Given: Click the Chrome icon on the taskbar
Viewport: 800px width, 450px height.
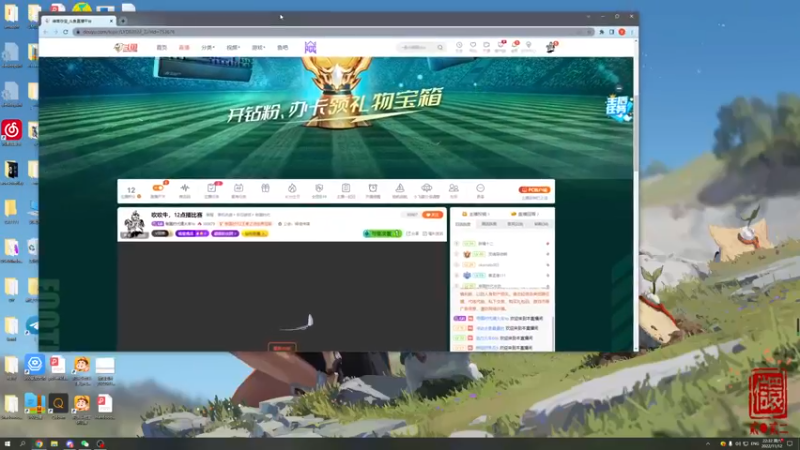Looking at the screenshot, I should click(x=39, y=444).
